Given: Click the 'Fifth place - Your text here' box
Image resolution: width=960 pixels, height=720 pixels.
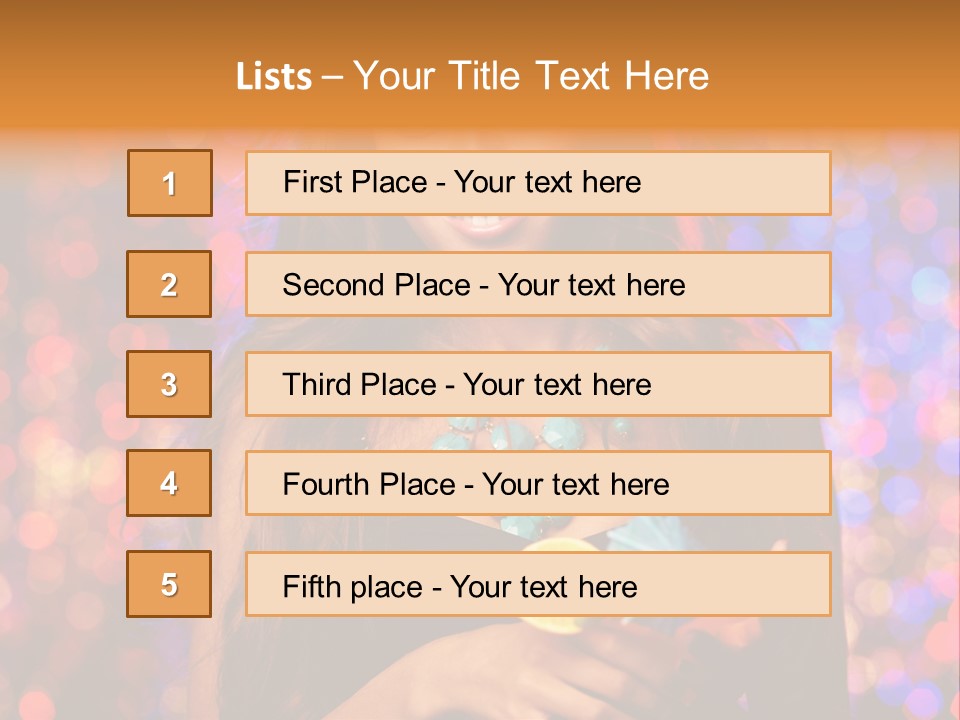Looking at the screenshot, I should pyautogui.click(x=538, y=584).
